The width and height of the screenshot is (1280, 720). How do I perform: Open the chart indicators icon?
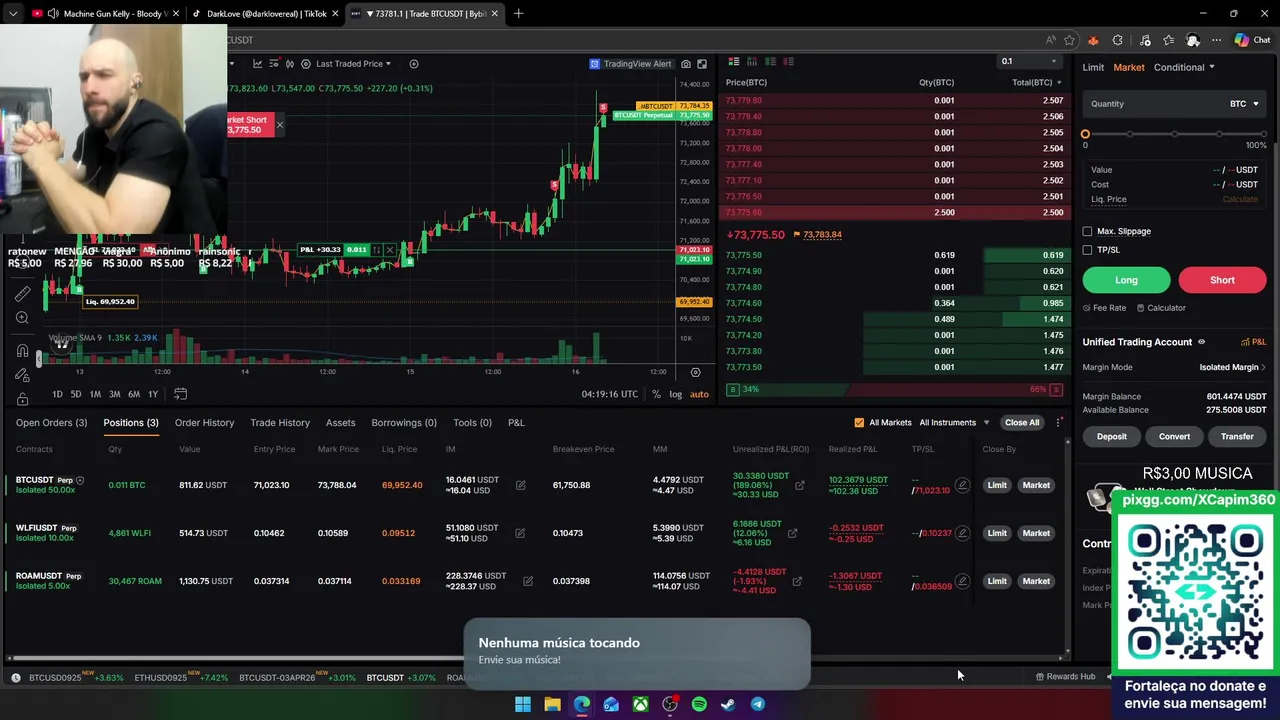coord(257,63)
